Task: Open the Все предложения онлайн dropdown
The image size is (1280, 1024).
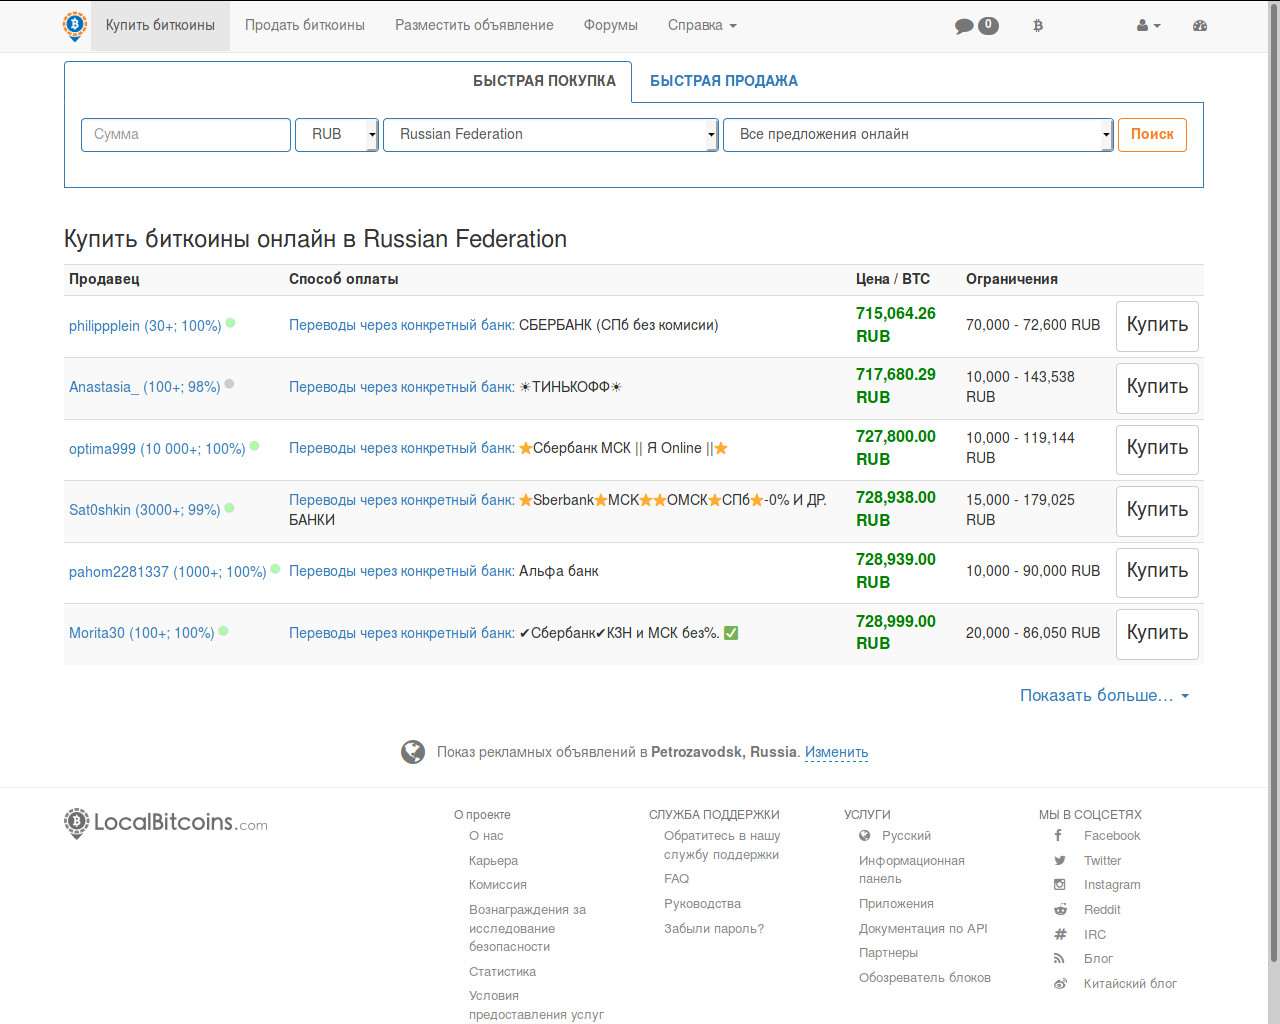Action: 918,135
